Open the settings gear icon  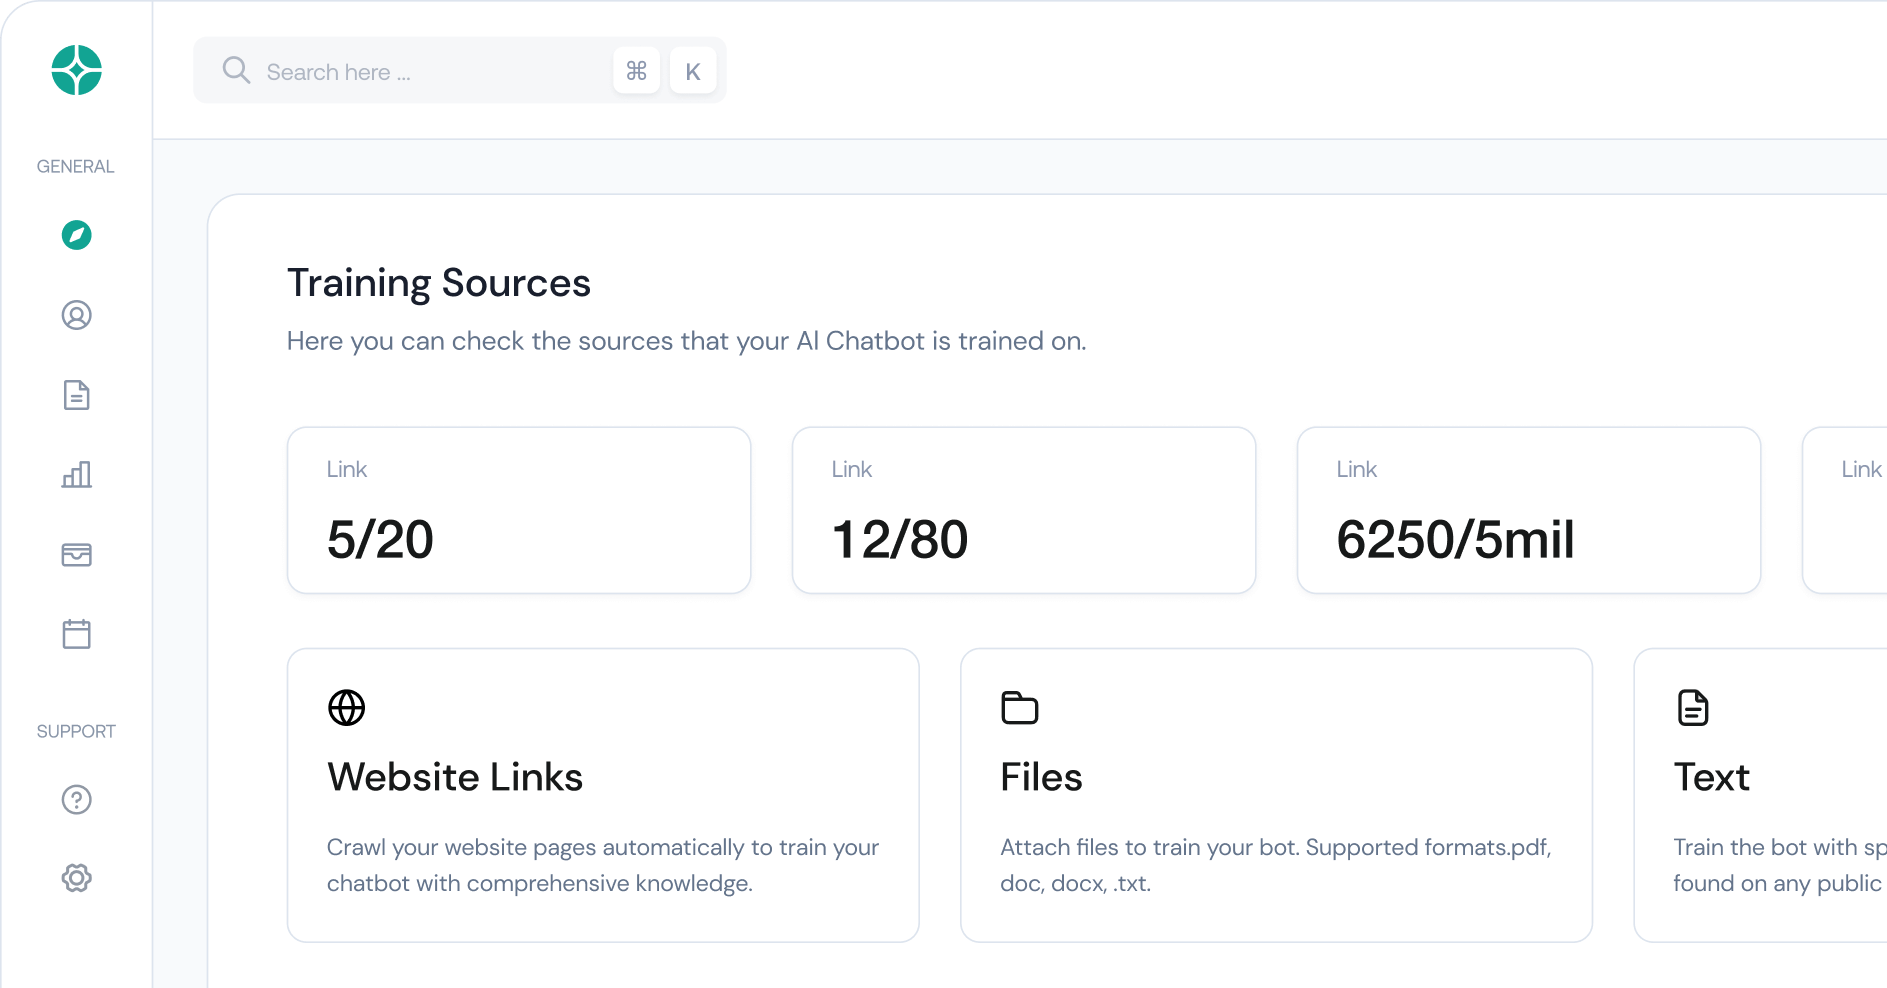click(77, 878)
